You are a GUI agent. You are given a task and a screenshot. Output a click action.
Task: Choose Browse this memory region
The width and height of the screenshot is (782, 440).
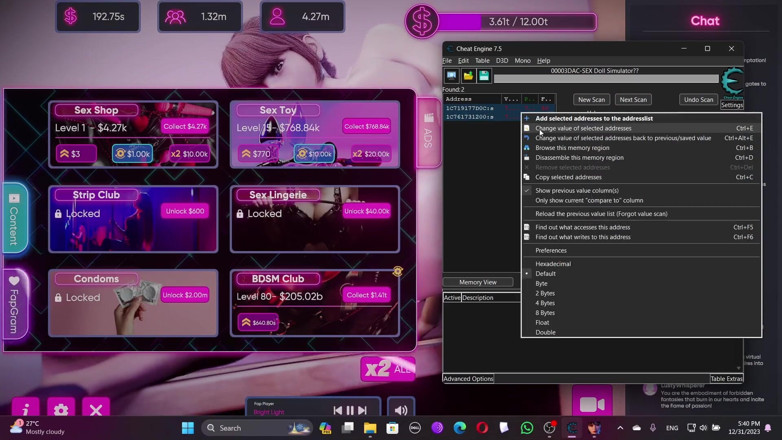641,148
